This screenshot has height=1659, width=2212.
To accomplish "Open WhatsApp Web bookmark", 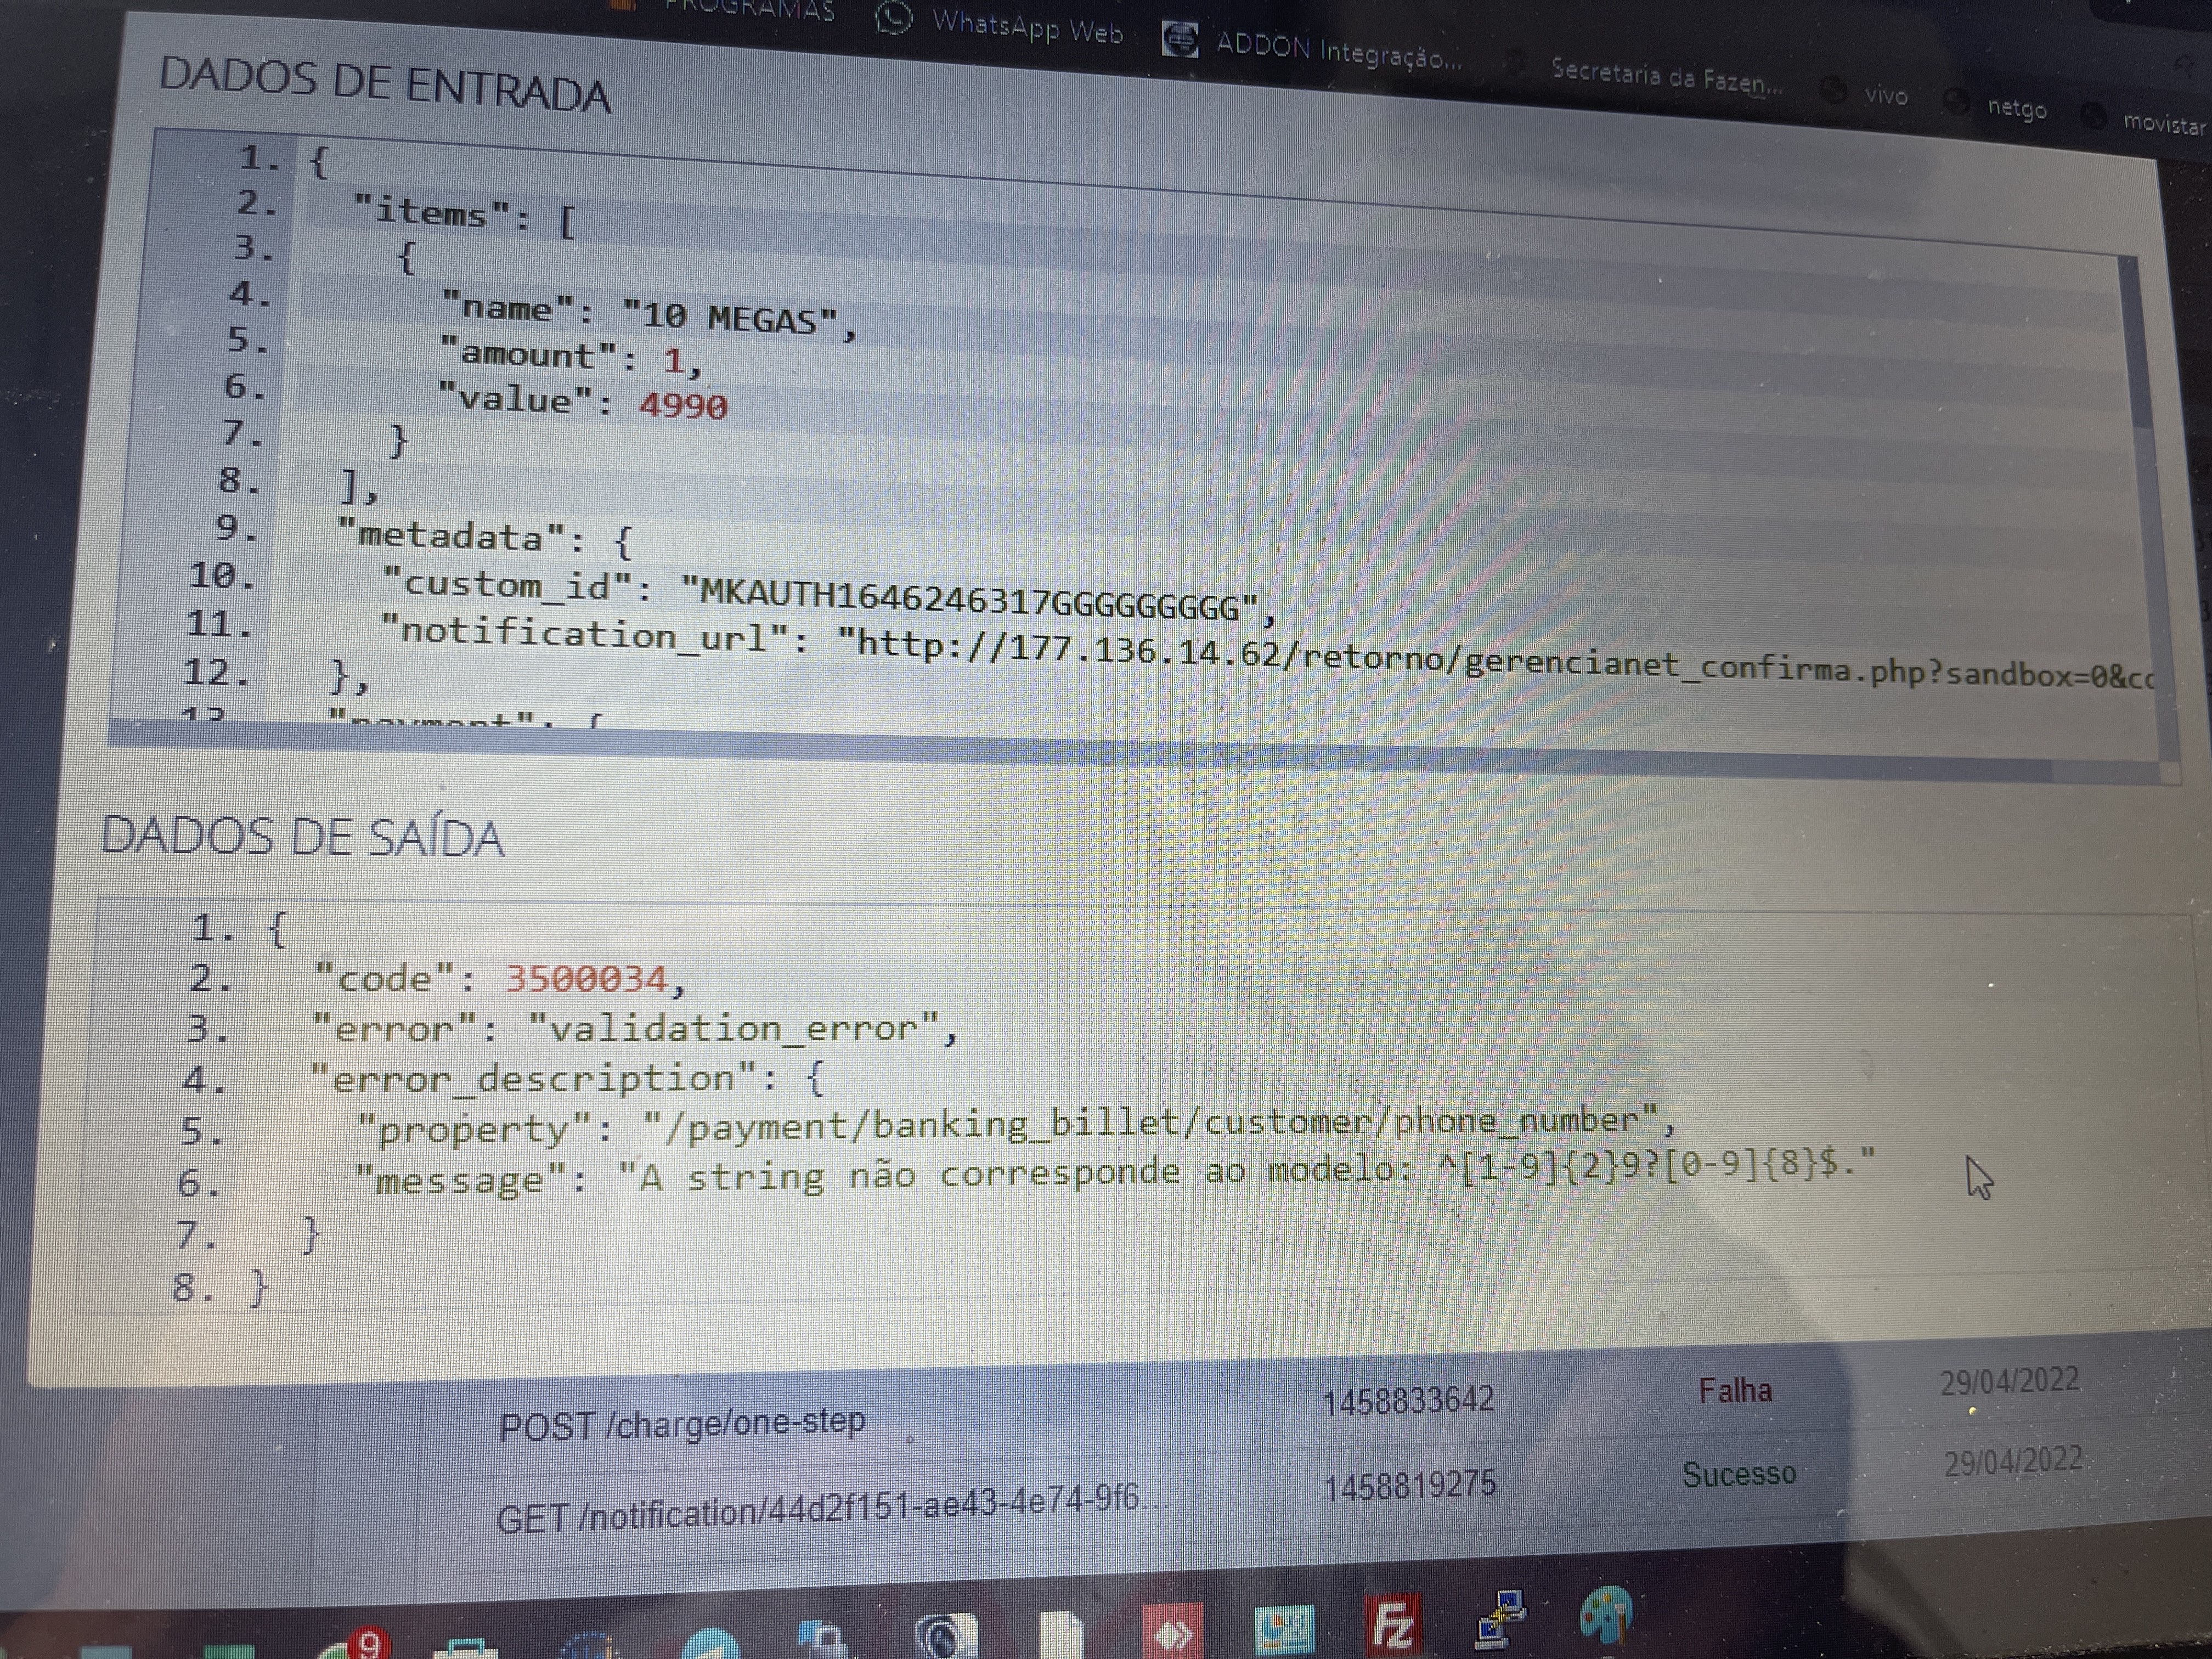I will point(1027,27).
